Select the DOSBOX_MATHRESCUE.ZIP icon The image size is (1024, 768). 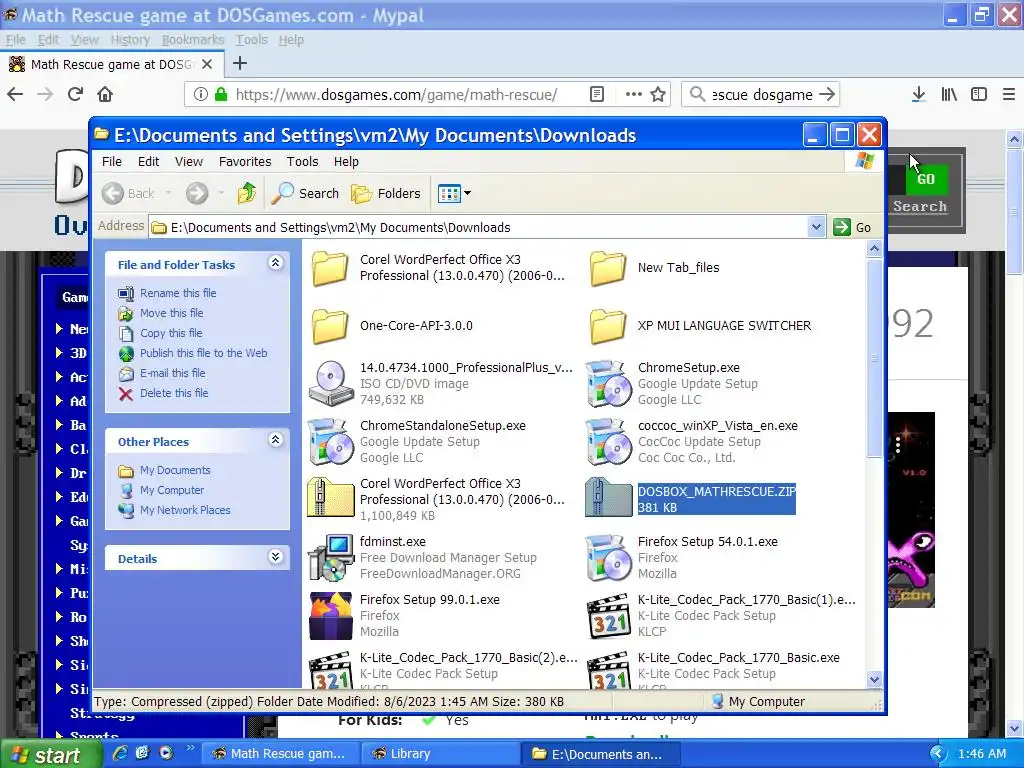tap(609, 498)
